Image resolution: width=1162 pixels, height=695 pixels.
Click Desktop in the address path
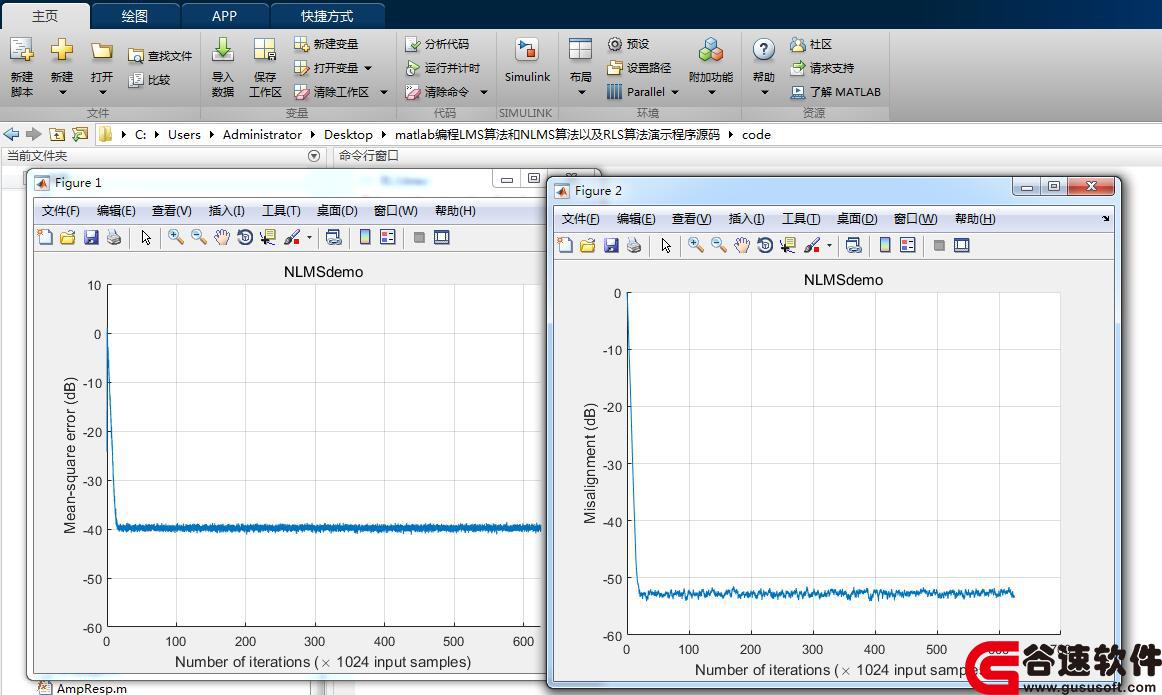point(348,134)
